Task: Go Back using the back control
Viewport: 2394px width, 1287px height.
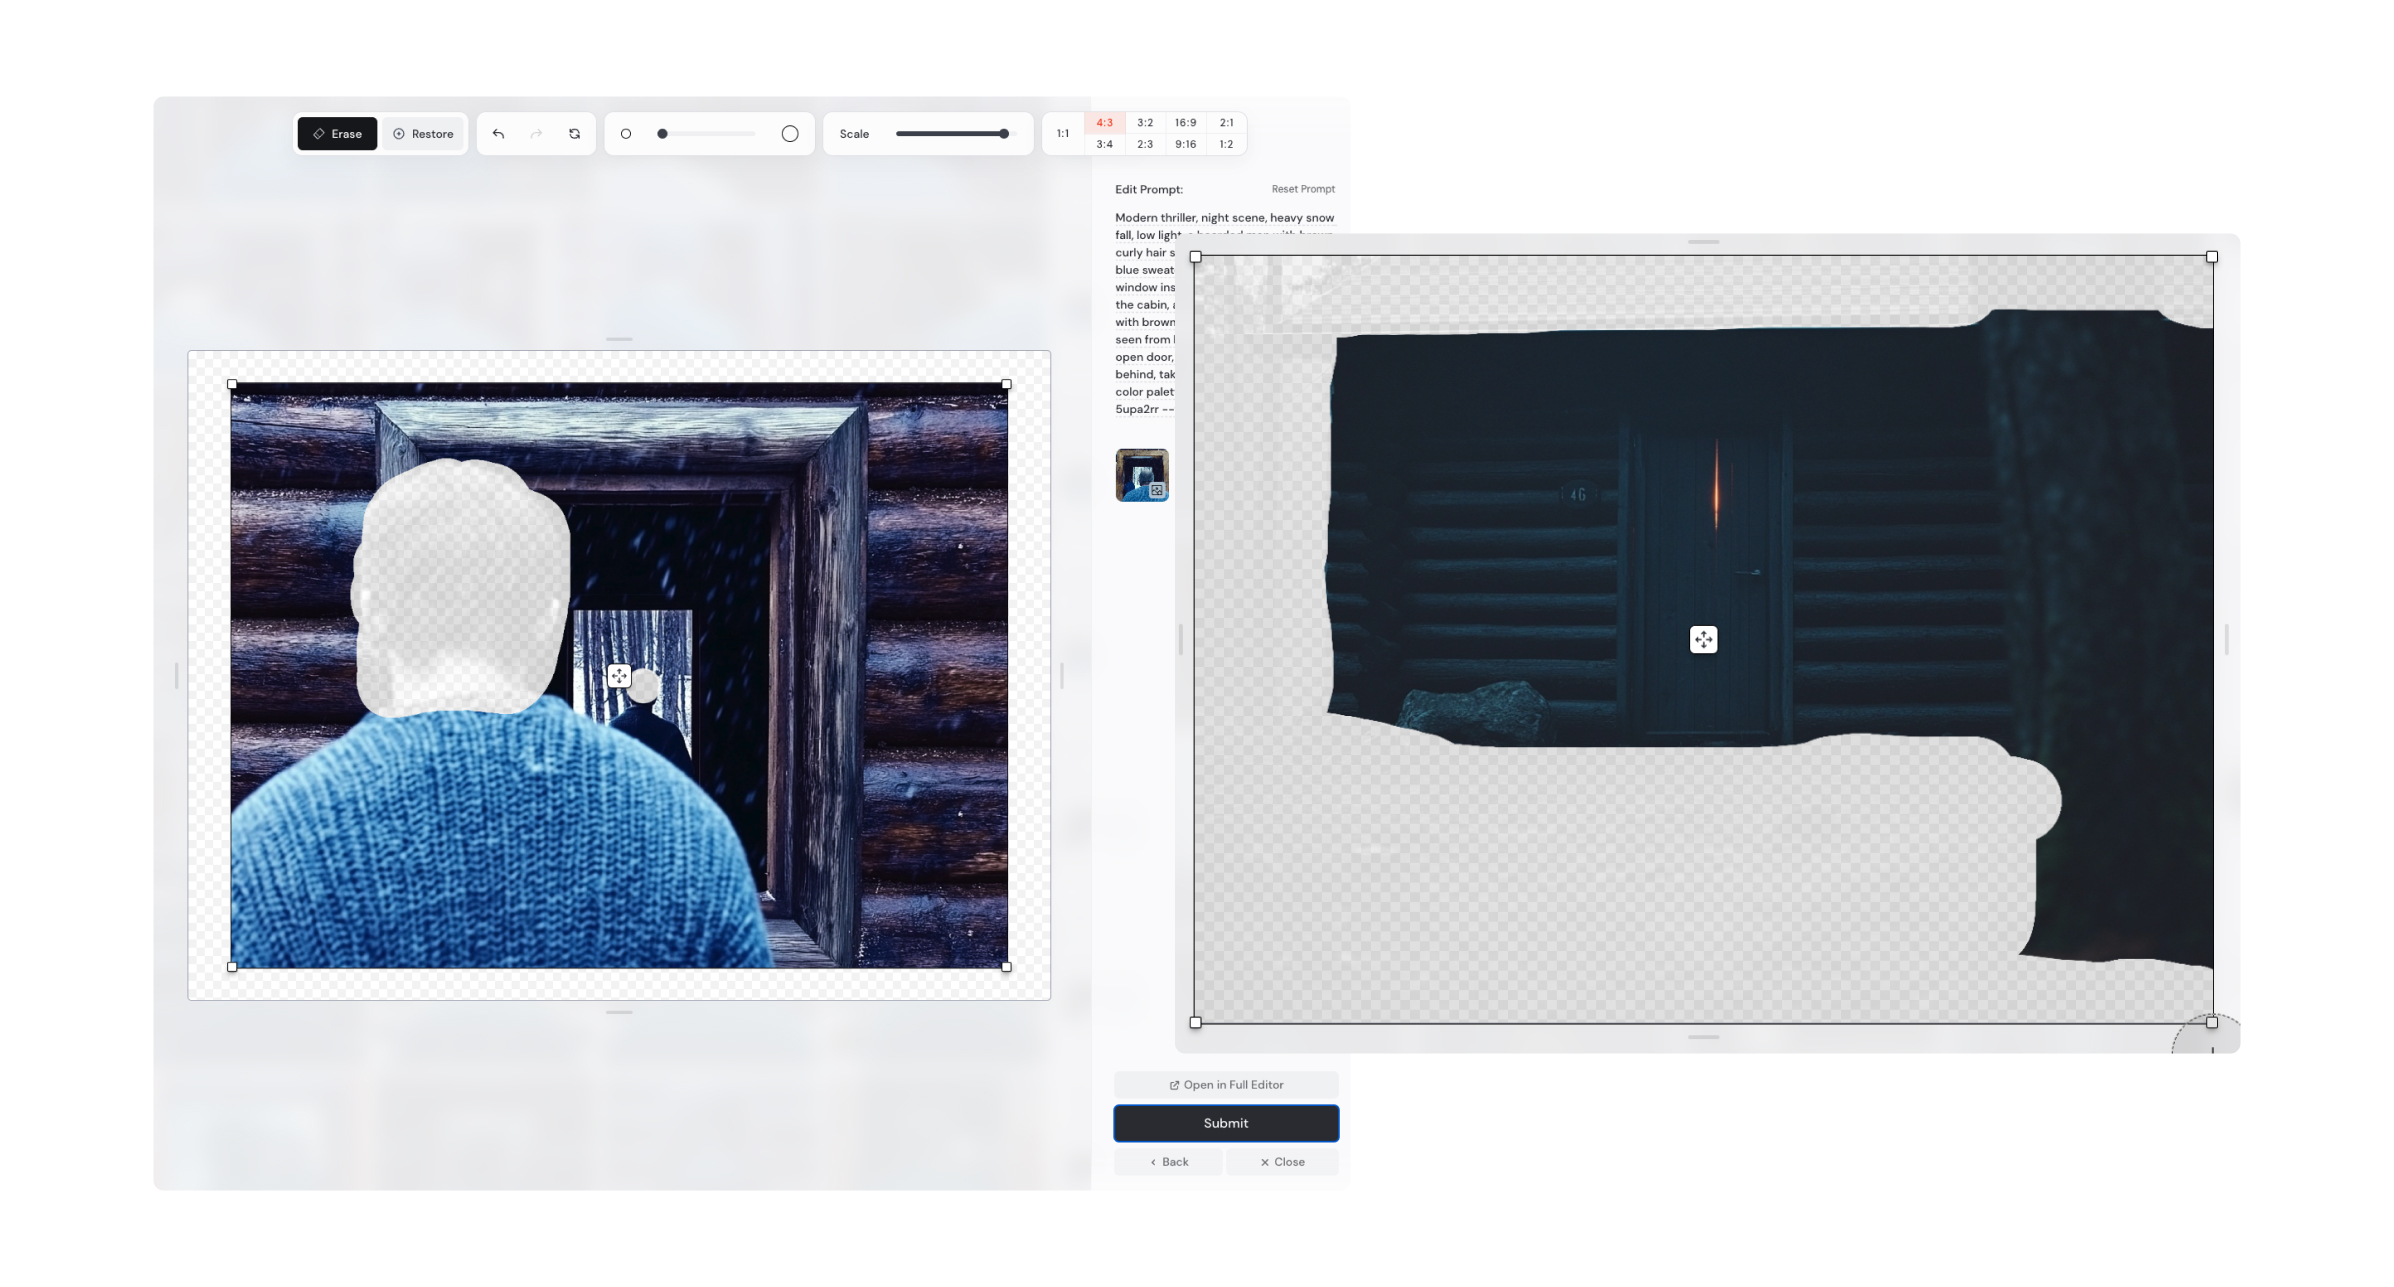Action: [x=1168, y=1161]
